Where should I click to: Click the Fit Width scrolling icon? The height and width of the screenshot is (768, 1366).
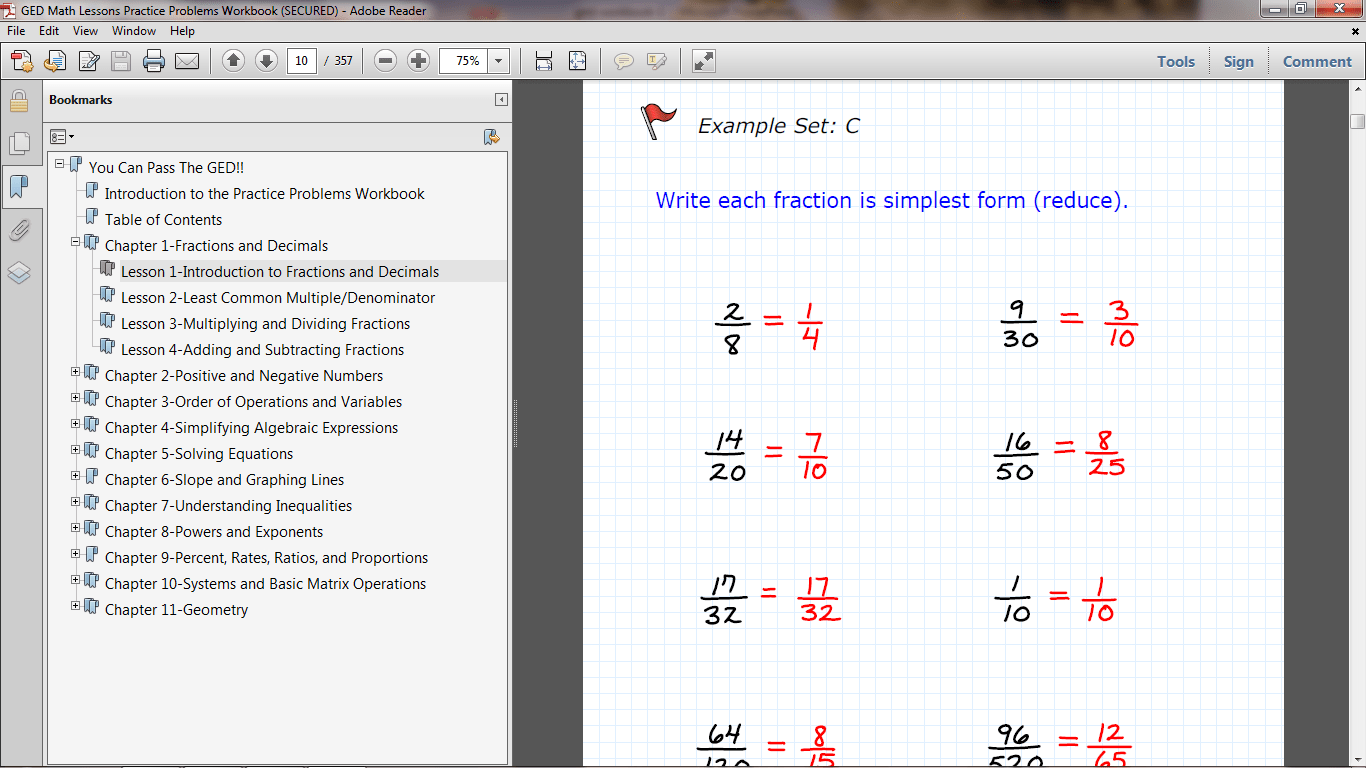click(544, 61)
